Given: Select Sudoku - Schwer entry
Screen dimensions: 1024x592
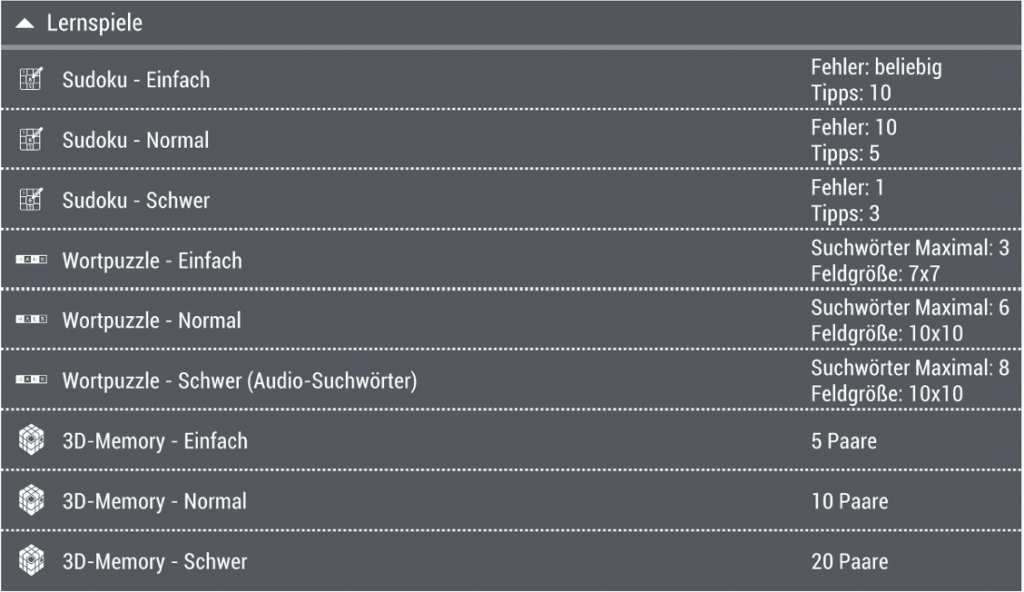Looking at the screenshot, I should coord(136,200).
